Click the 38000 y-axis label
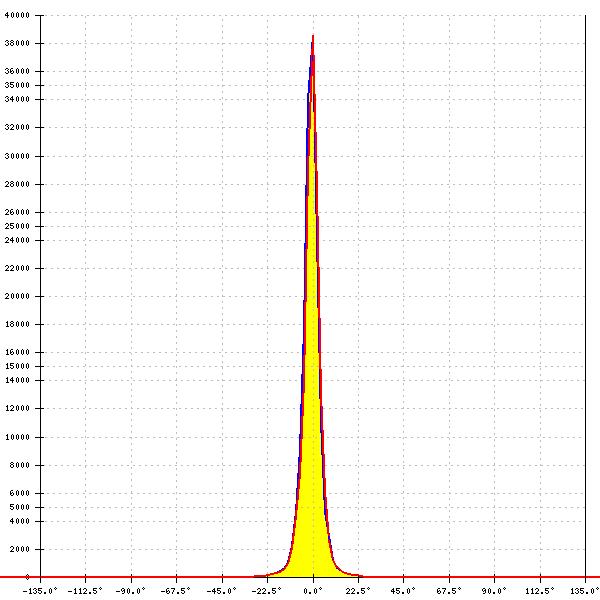The height and width of the screenshot is (600, 600). (x=17, y=43)
